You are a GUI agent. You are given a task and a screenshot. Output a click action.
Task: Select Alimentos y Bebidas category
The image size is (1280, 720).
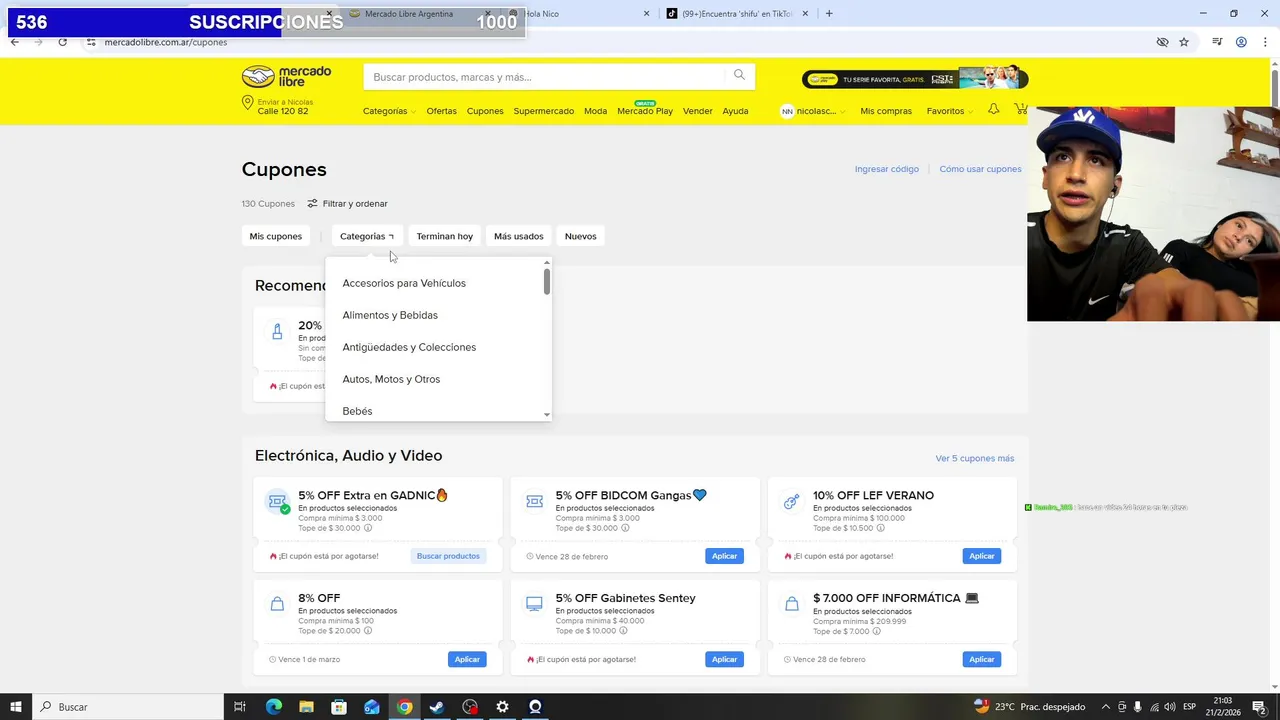[390, 315]
